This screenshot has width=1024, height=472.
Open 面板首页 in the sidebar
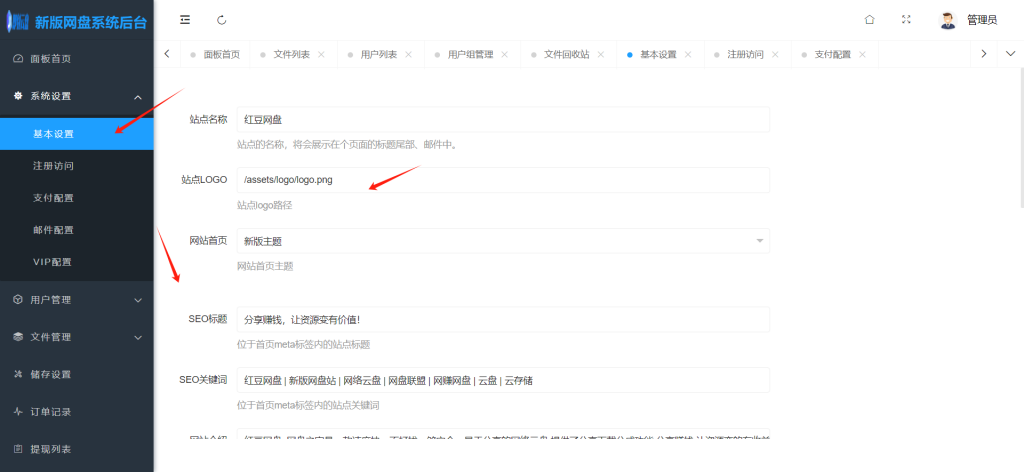[76, 59]
